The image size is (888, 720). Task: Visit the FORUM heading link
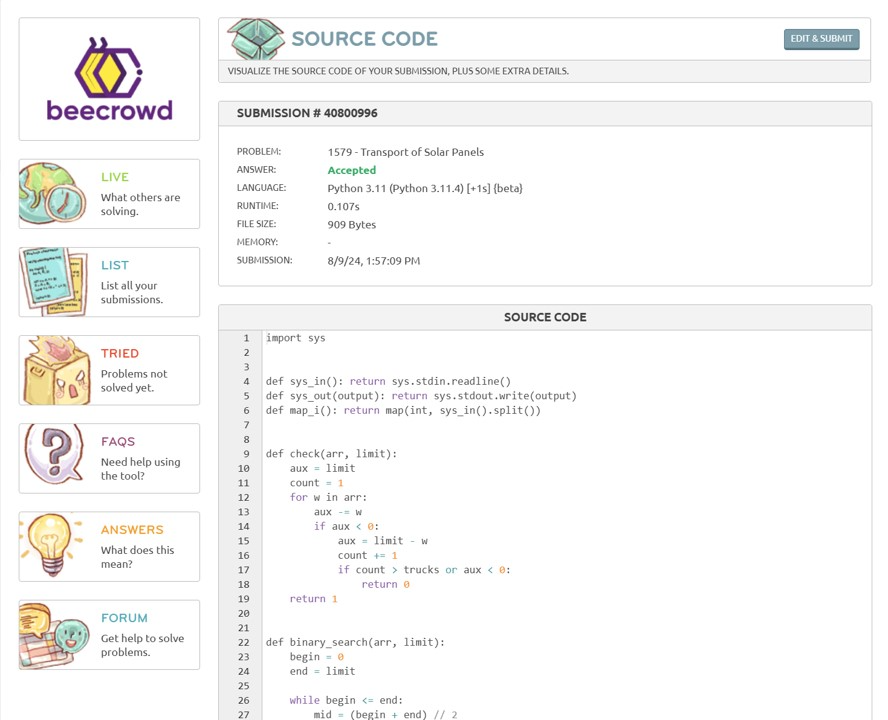point(124,618)
